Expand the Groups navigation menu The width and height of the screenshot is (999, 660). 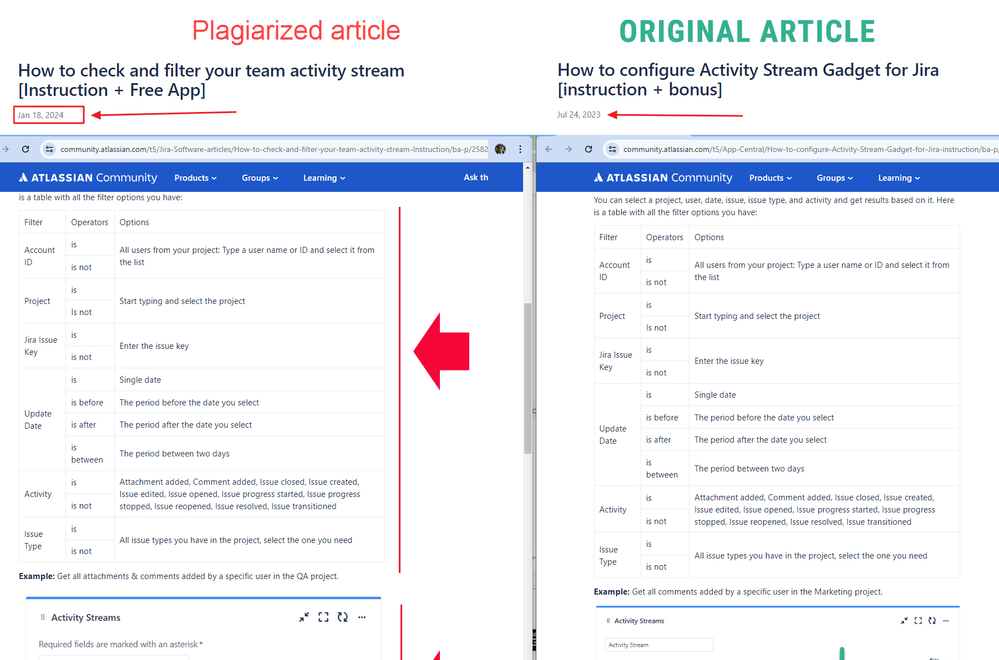(x=259, y=177)
